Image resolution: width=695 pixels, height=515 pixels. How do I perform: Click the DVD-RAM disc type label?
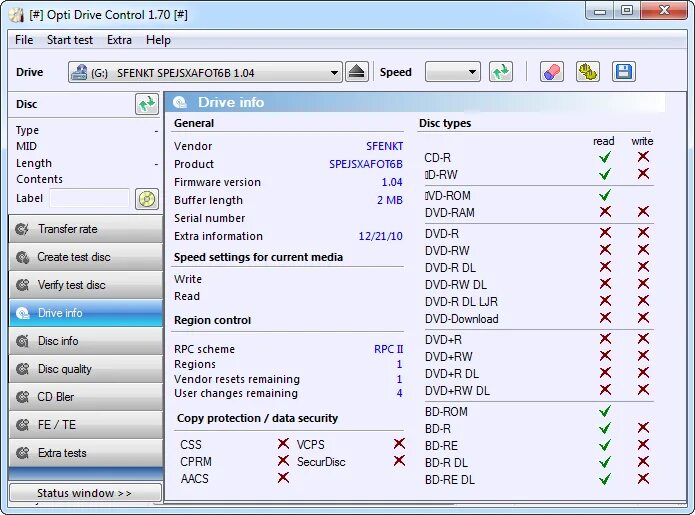point(449,213)
